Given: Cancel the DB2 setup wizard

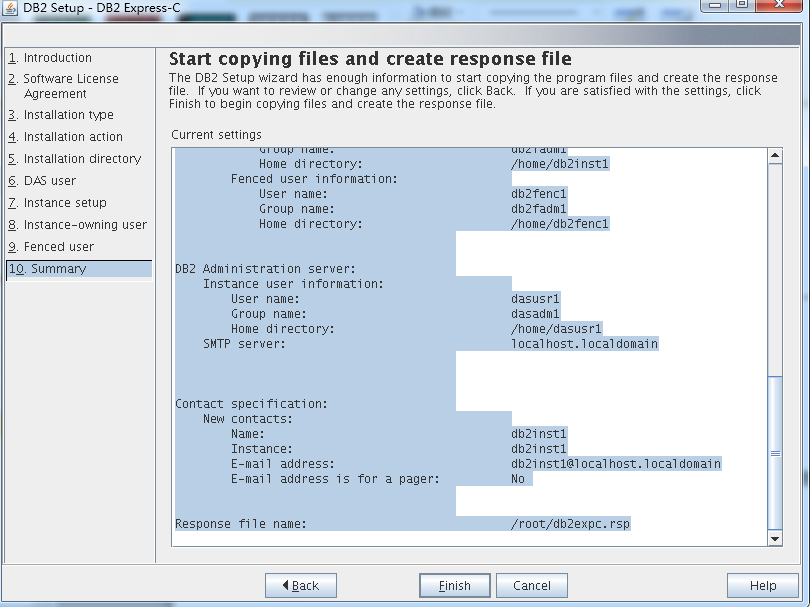Looking at the screenshot, I should click(x=532, y=585).
